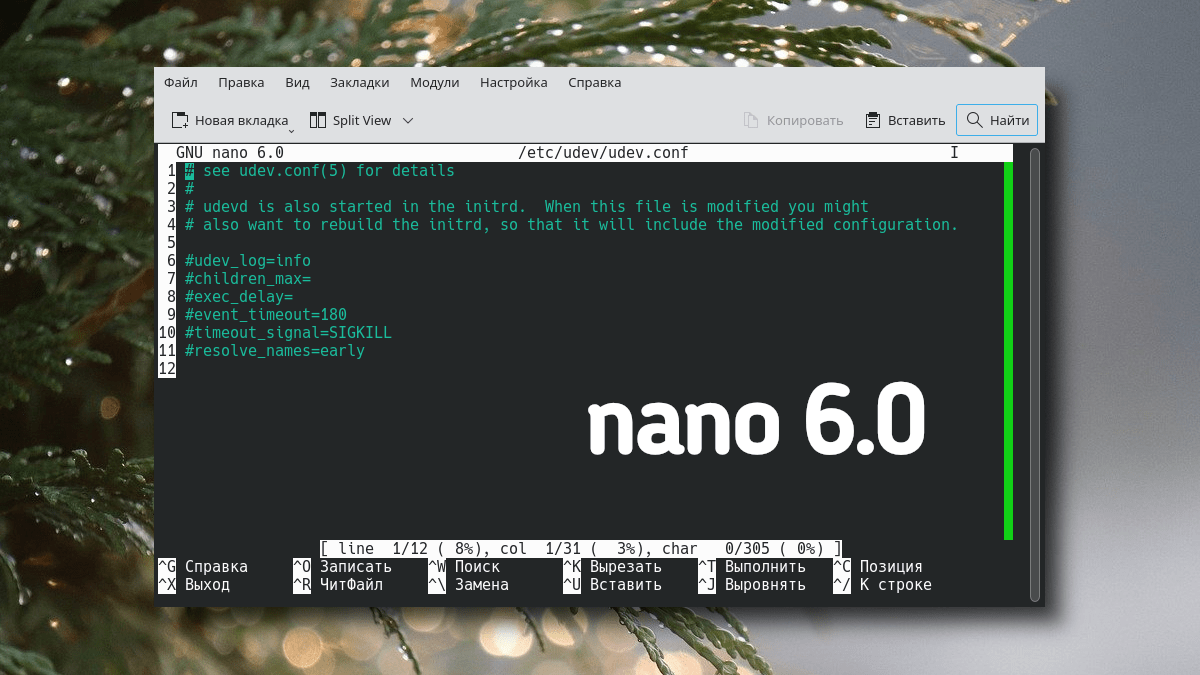Screen dimensions: 1200x675
Task: Click the New Tab (Новая вкладка) icon
Action: tap(180, 120)
